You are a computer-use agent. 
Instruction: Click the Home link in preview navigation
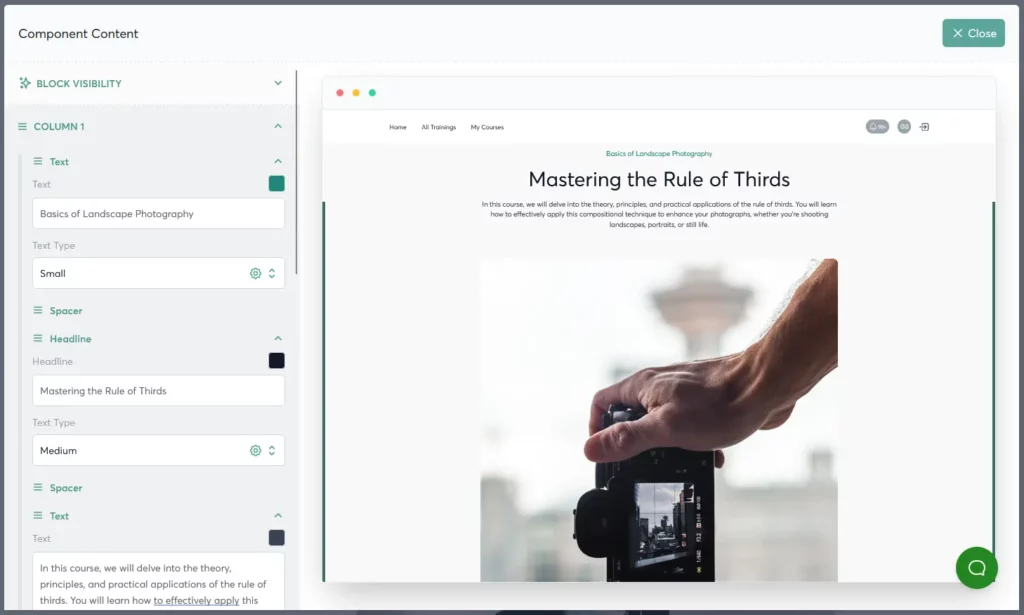pyautogui.click(x=398, y=127)
